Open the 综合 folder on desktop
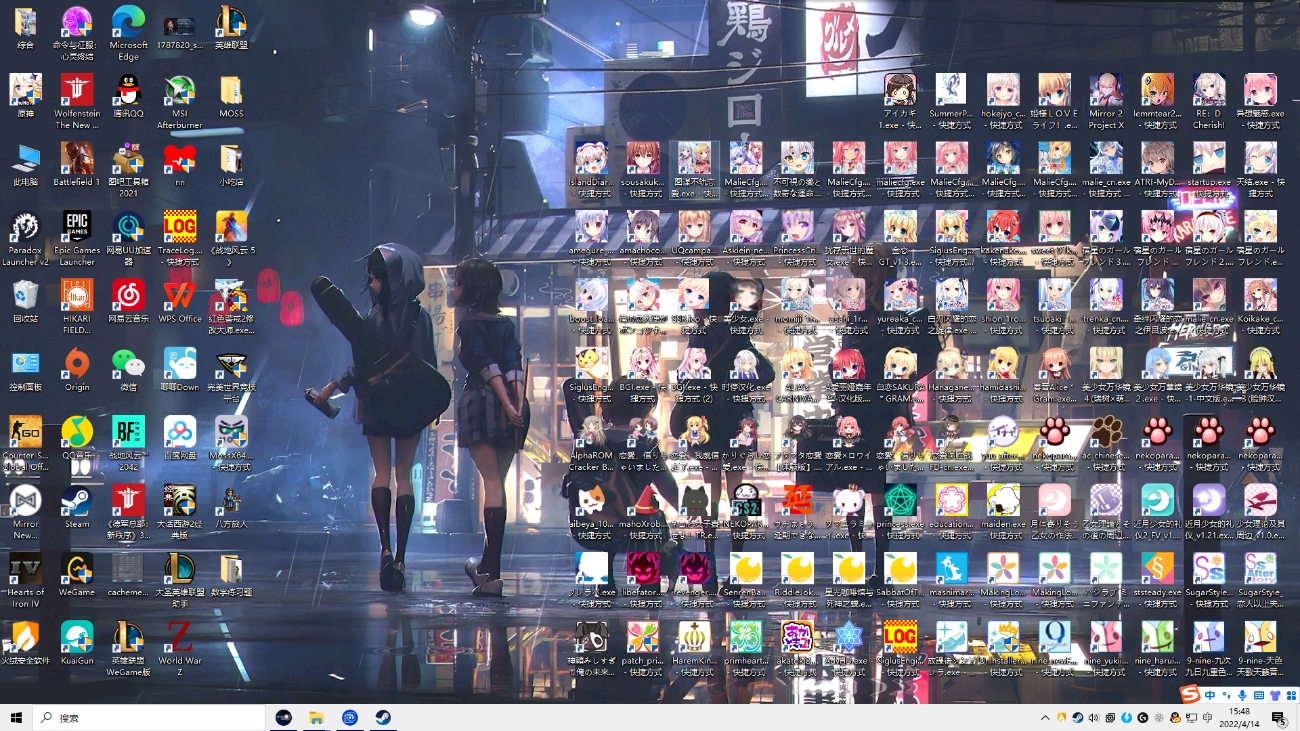The height and width of the screenshot is (731, 1300). [x=25, y=29]
